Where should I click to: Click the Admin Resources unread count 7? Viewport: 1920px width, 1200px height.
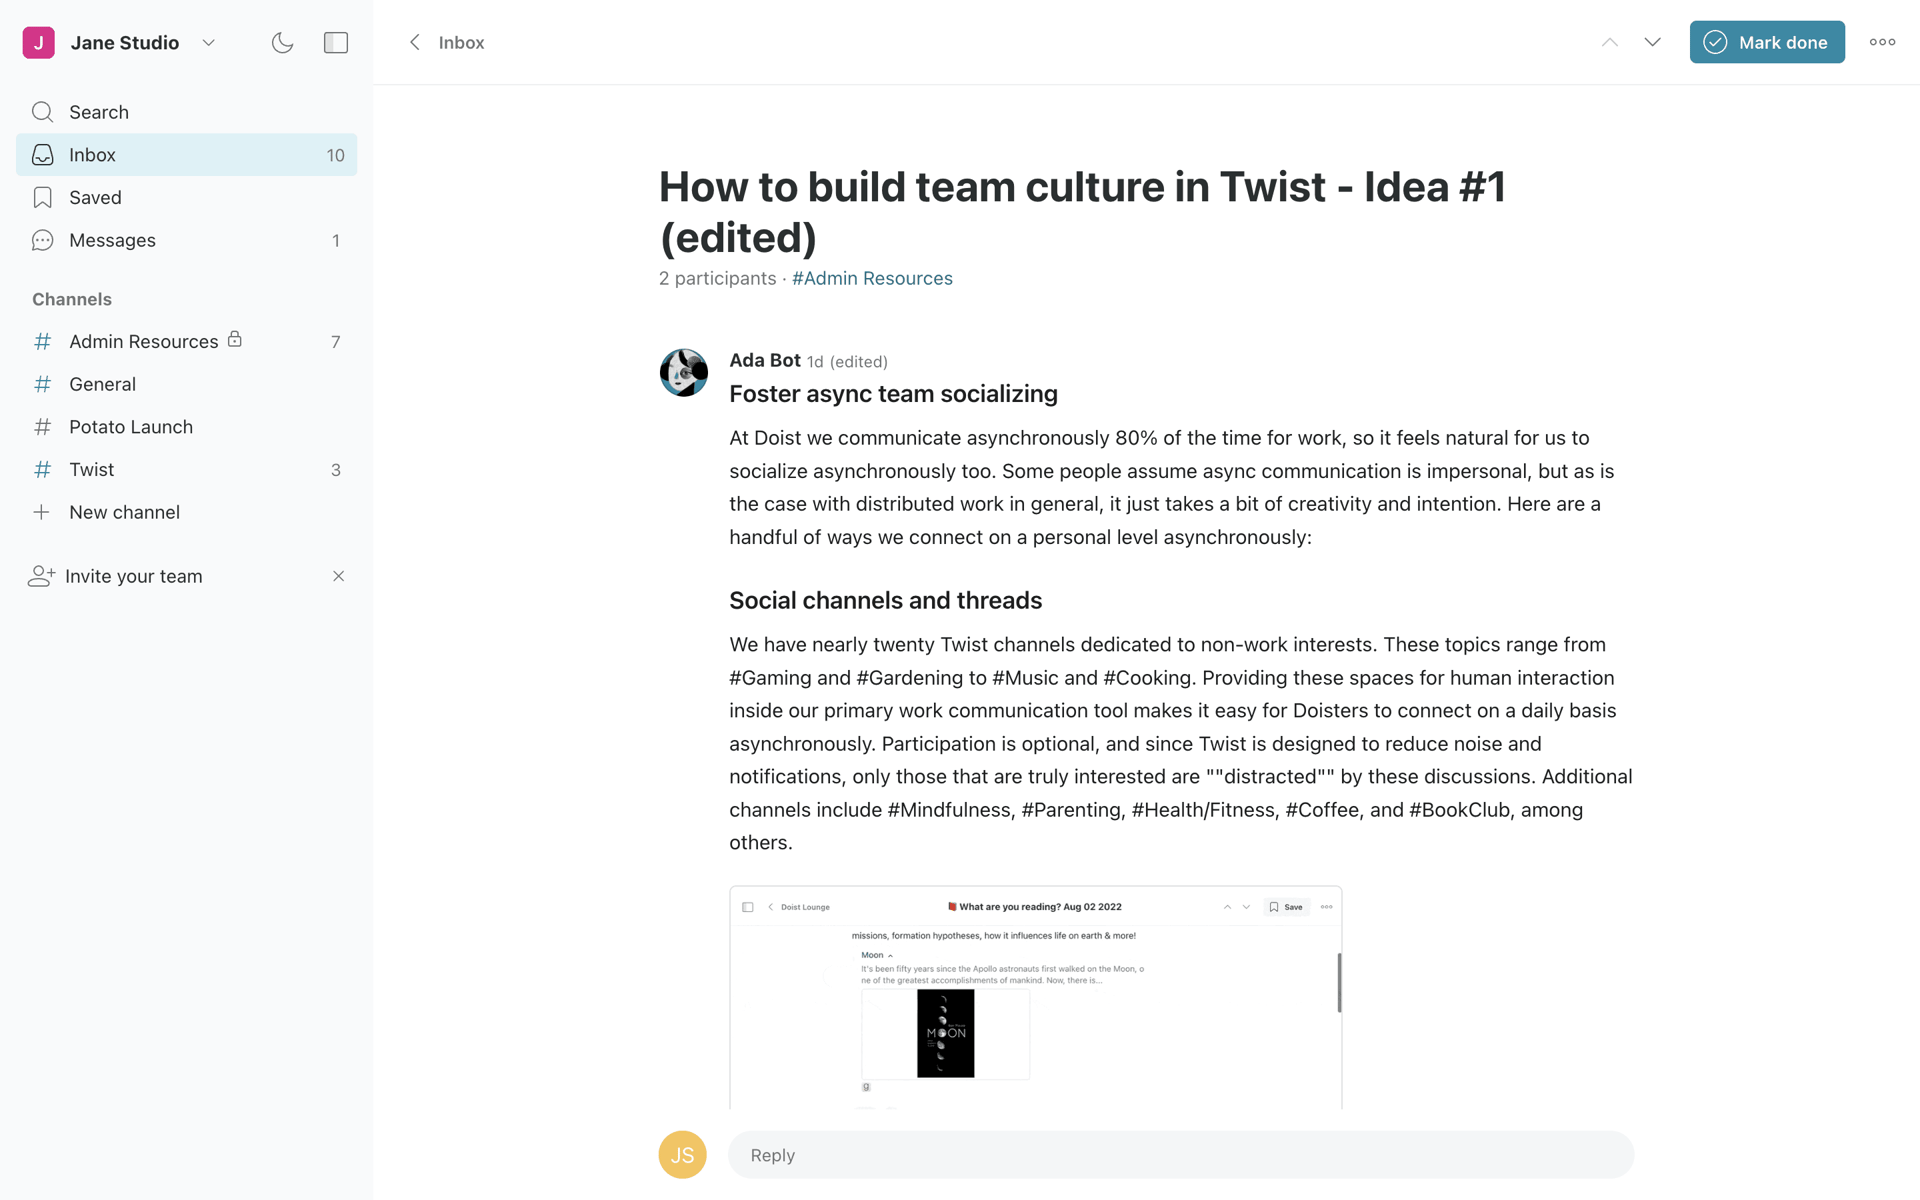(x=336, y=342)
